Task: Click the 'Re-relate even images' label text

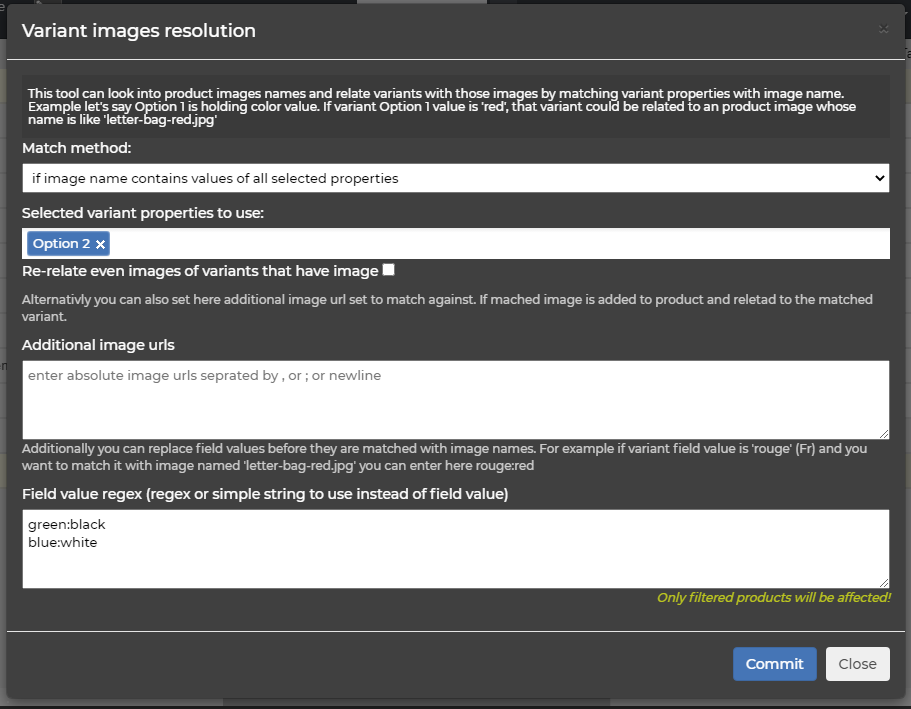Action: pos(200,271)
